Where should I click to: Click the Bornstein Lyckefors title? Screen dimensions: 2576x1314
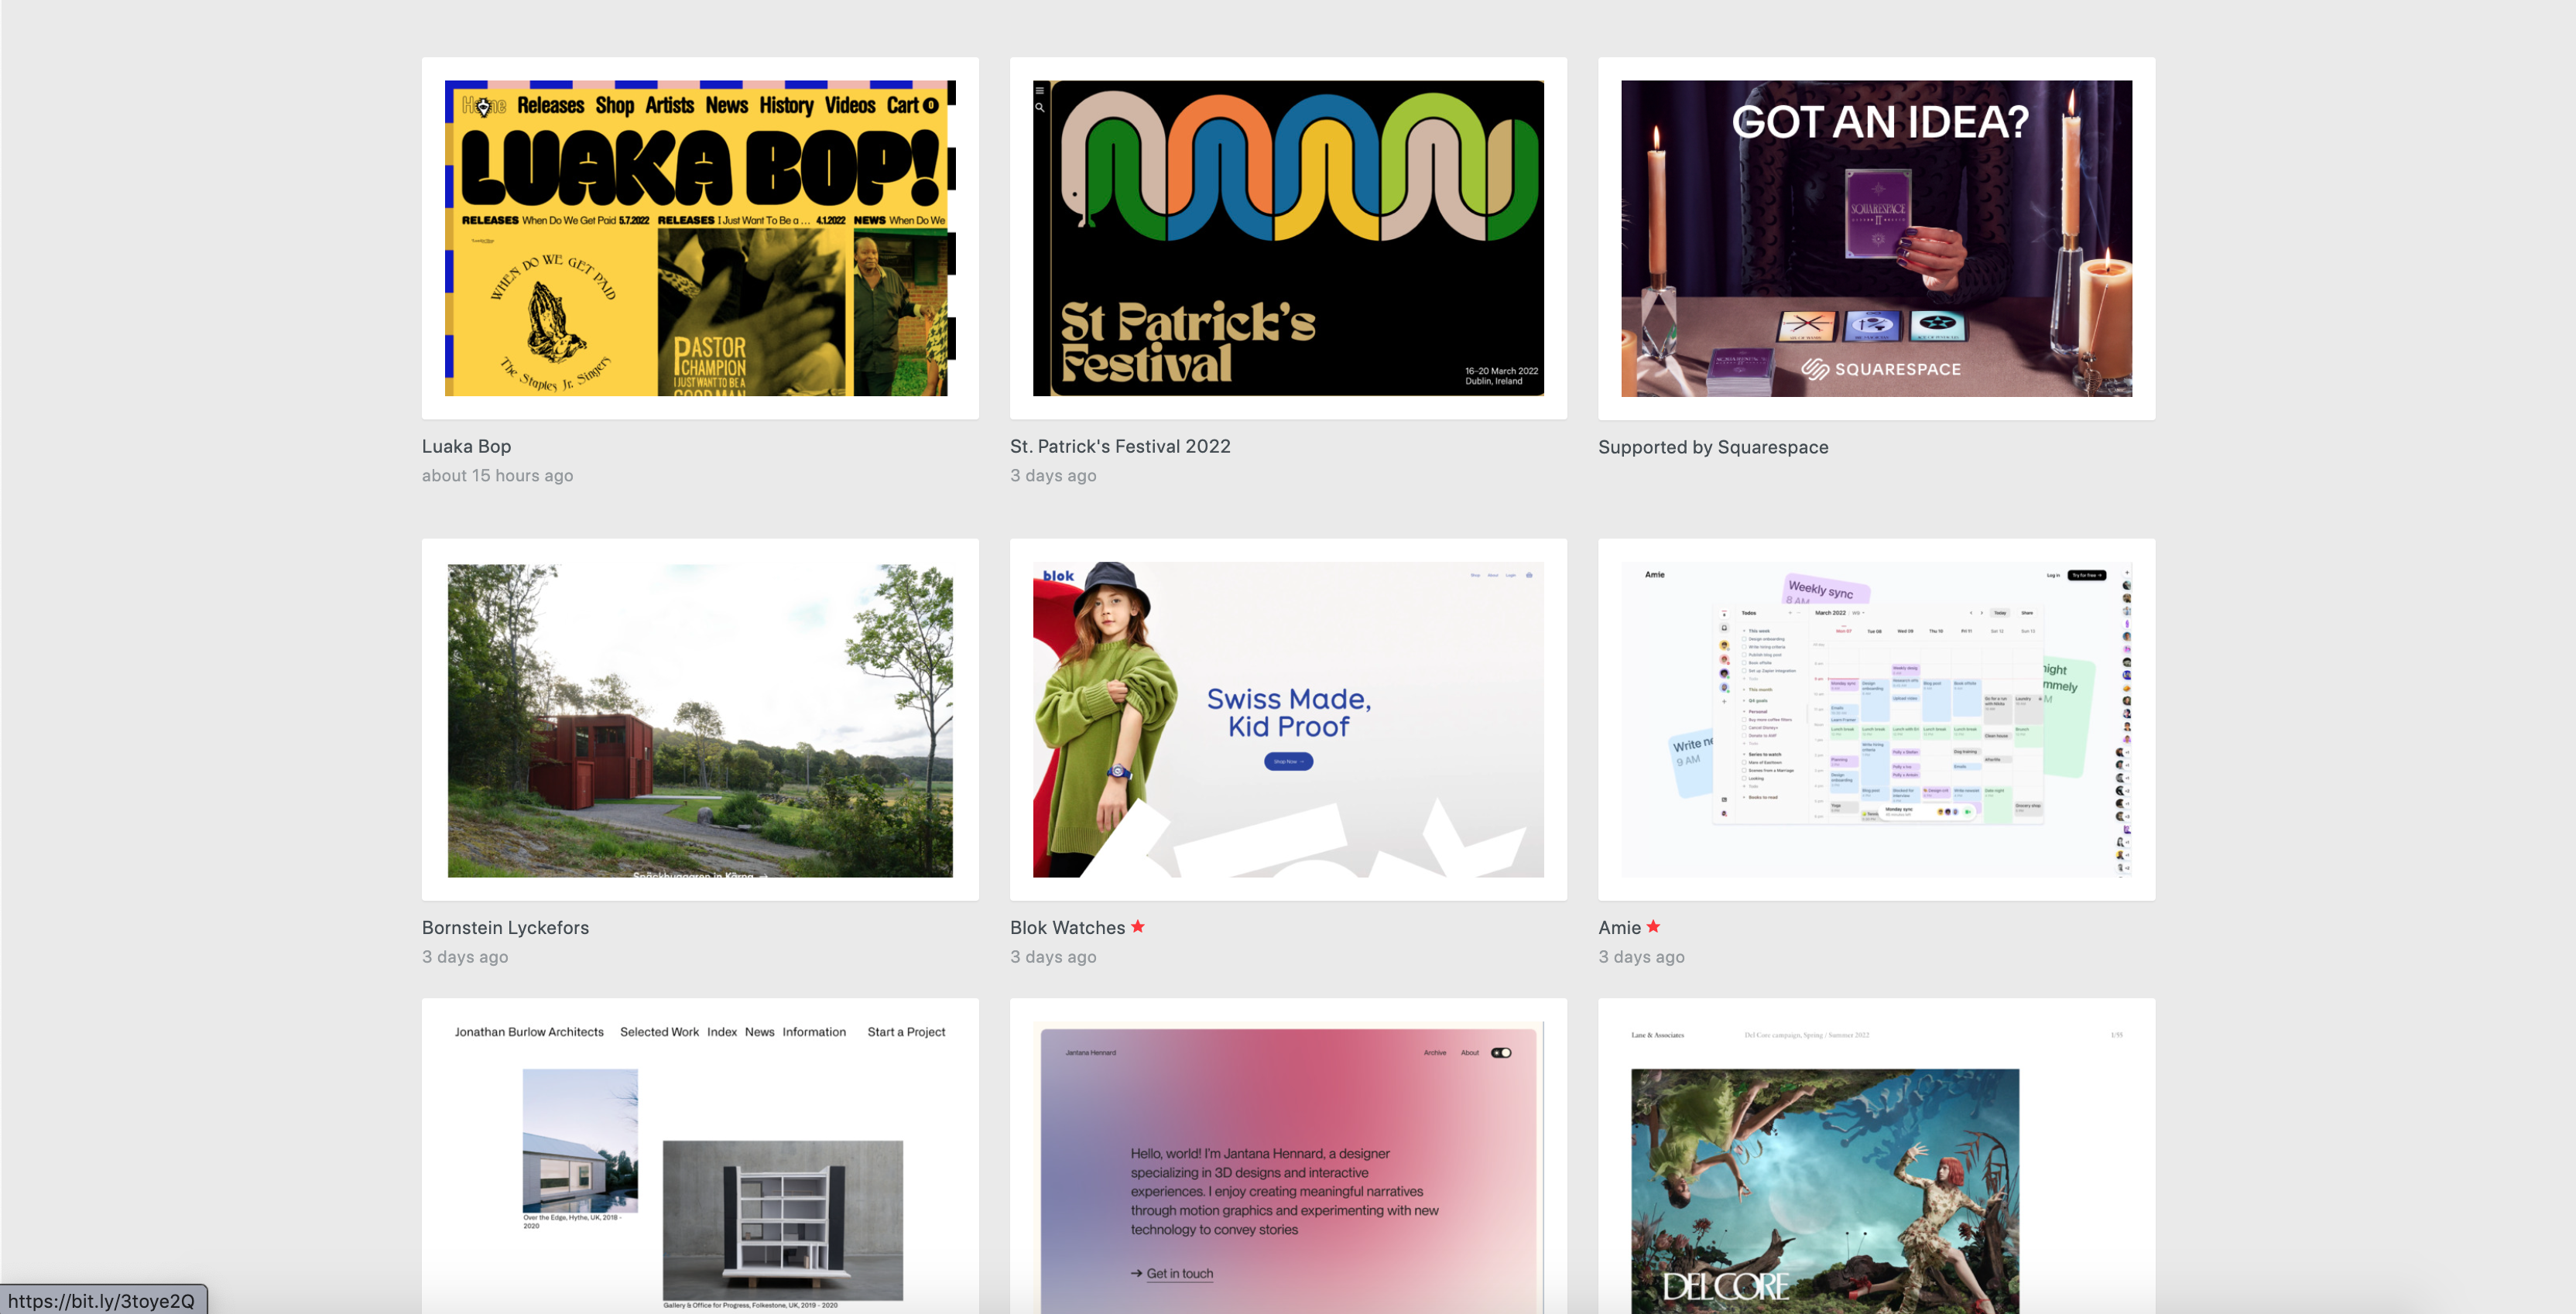[x=505, y=927]
